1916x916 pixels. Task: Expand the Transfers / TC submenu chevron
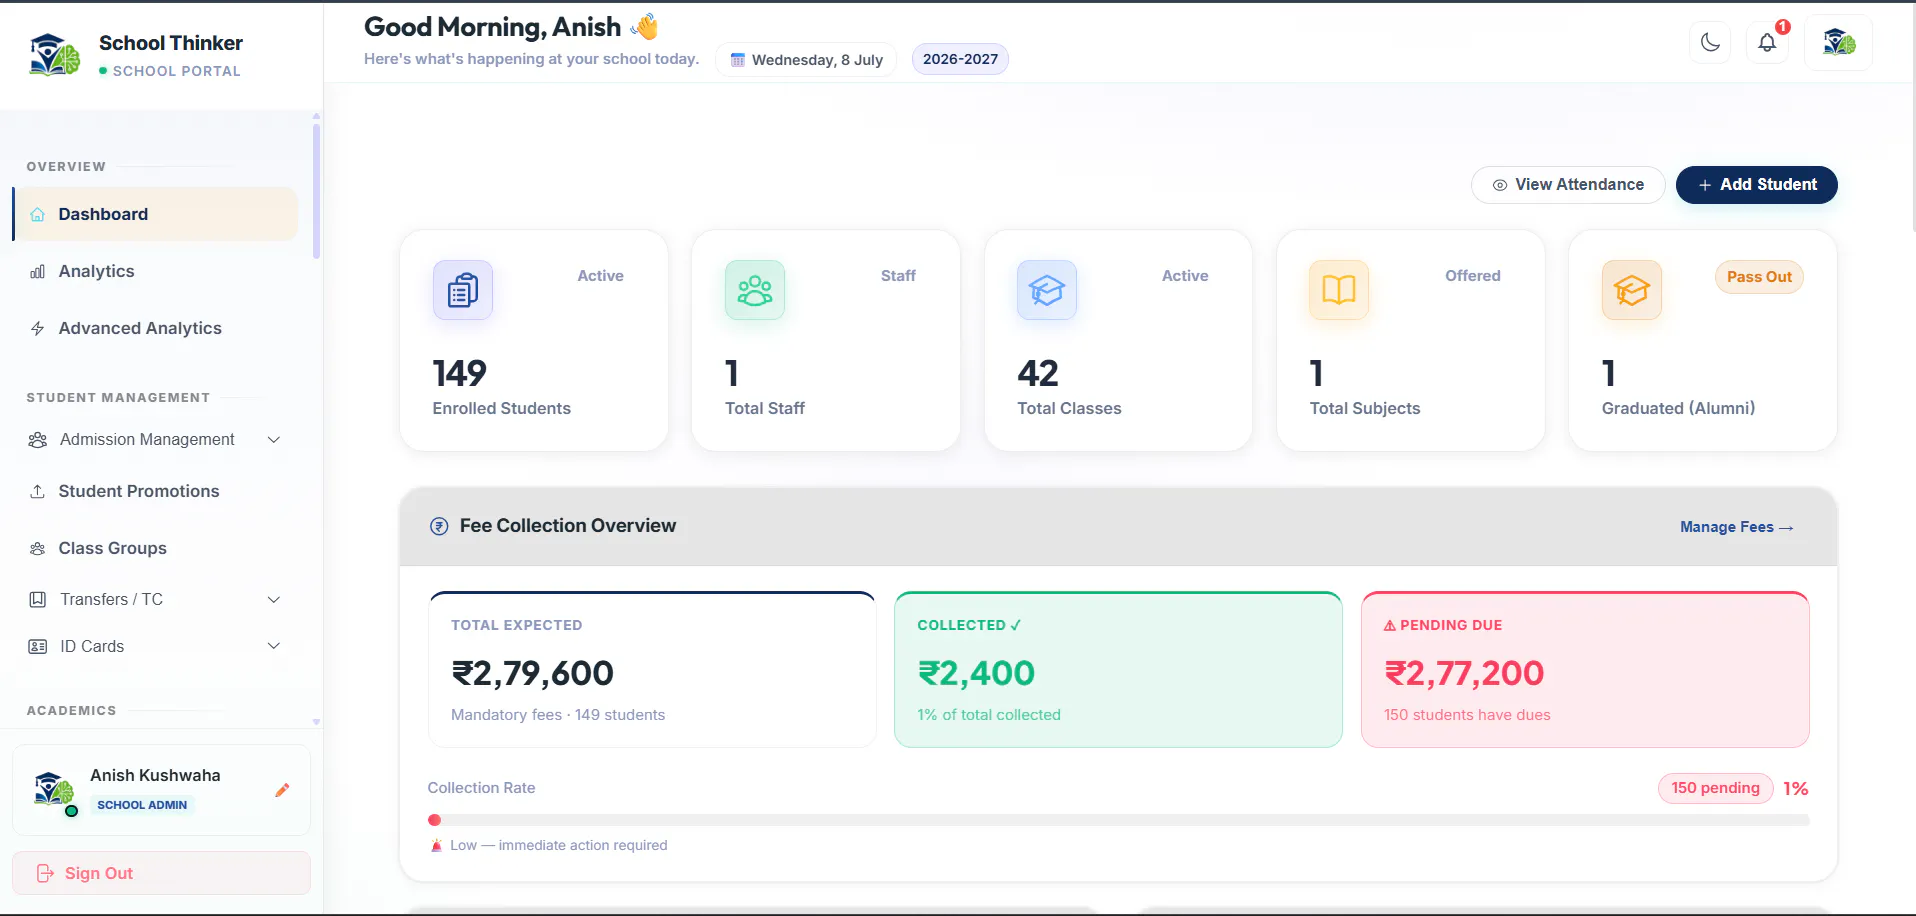(274, 599)
